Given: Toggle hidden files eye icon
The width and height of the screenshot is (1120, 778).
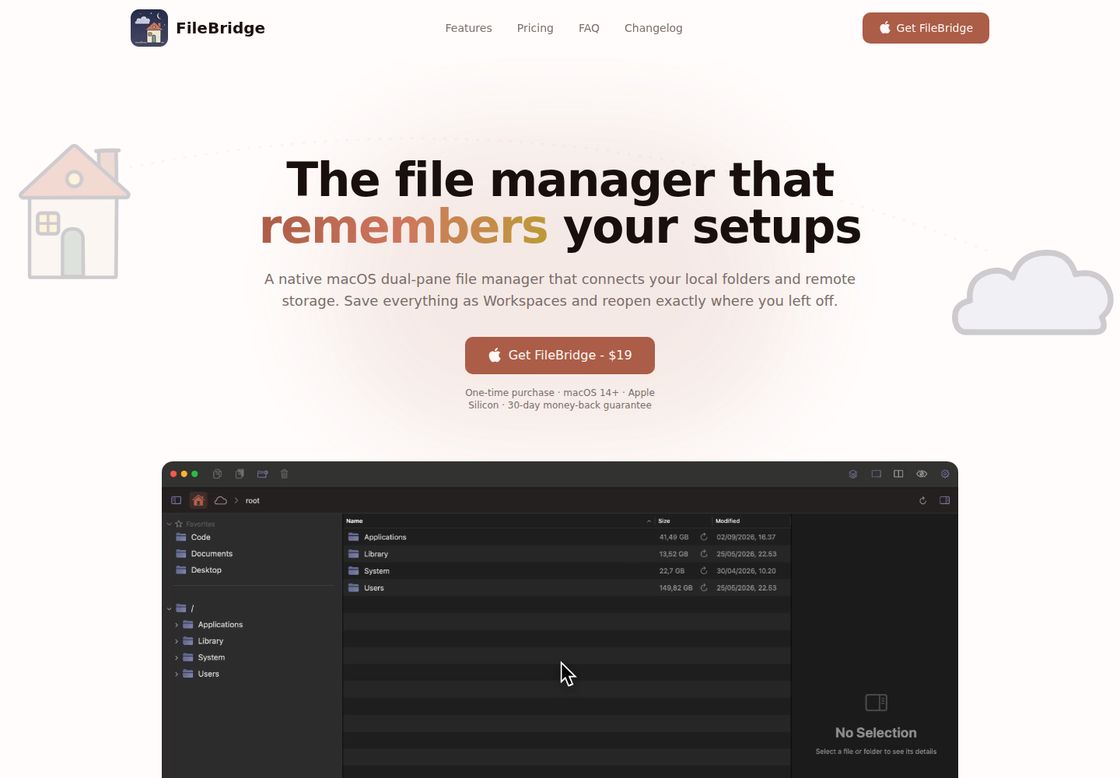Looking at the screenshot, I should pyautogui.click(x=921, y=474).
